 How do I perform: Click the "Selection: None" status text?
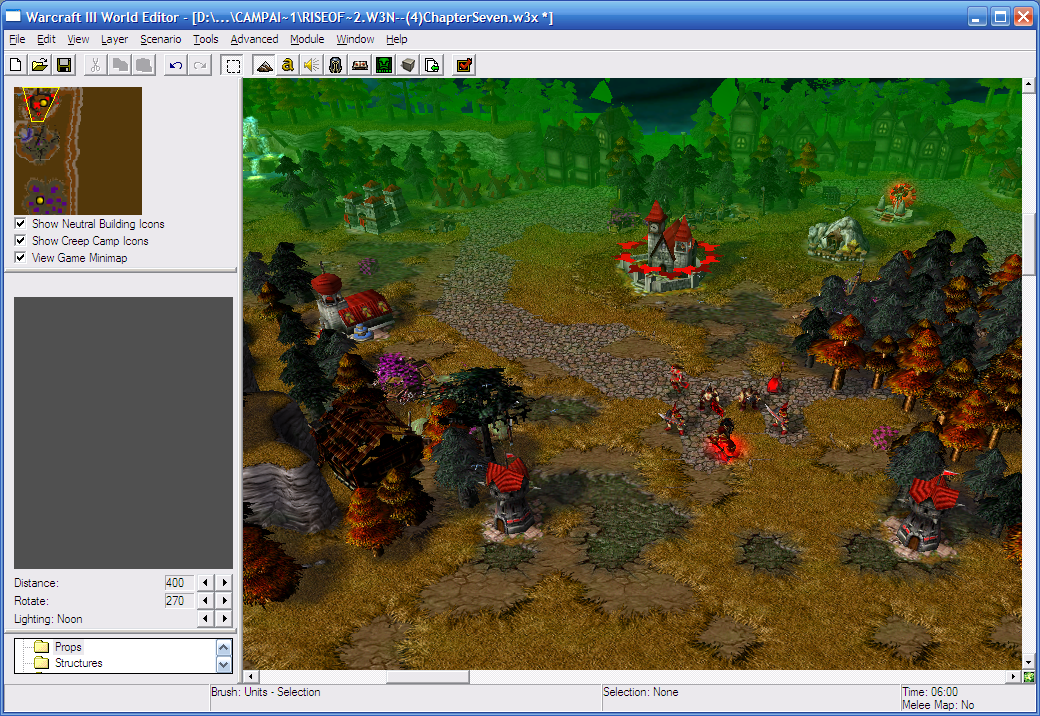coord(640,691)
